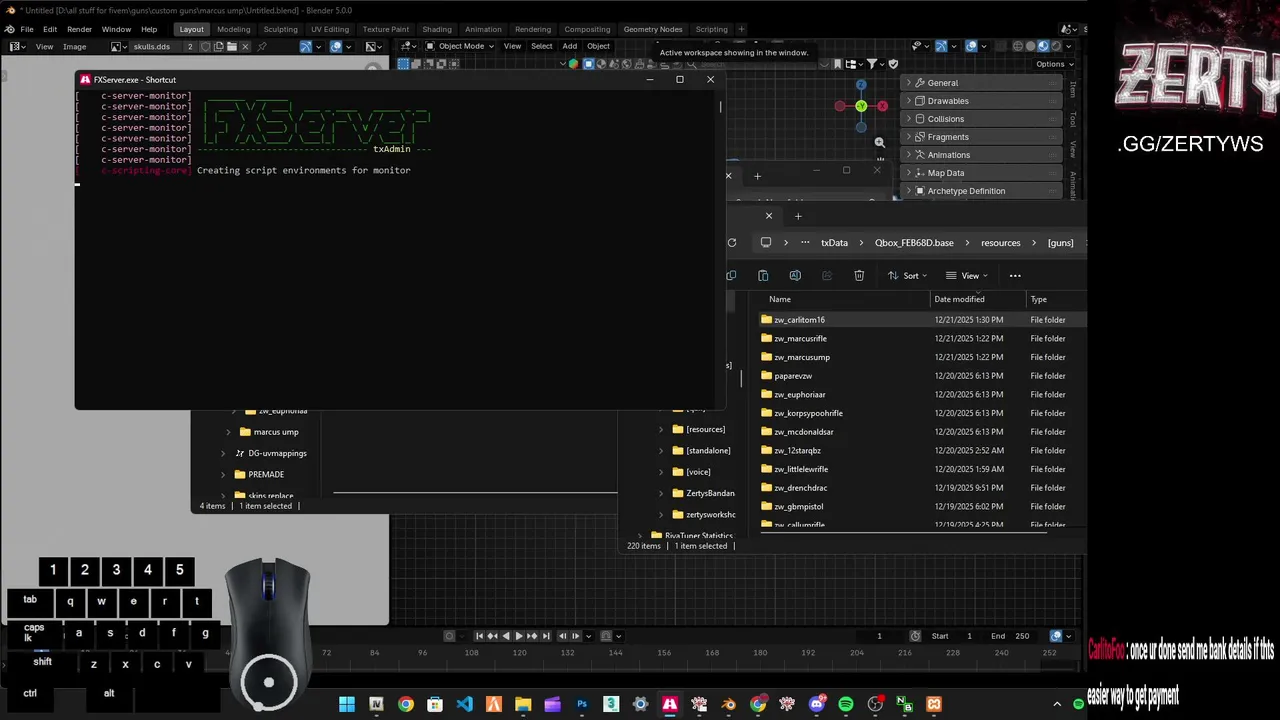This screenshot has height=720, width=1280.
Task: Open the Select menu in 3D viewport
Action: coord(541,46)
